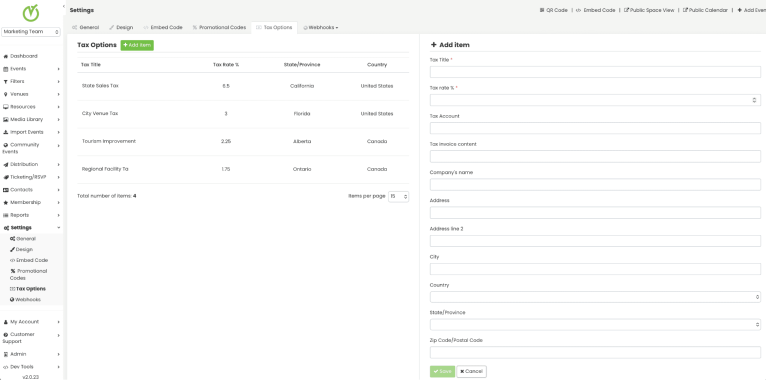Expand the Import Events sidebar menu
The image size is (766, 380).
[x=31, y=132]
